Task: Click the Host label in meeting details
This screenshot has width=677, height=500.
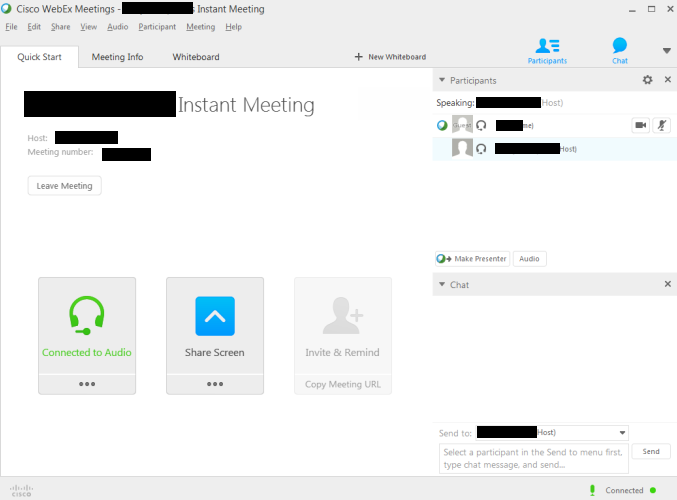Action: (x=37, y=138)
